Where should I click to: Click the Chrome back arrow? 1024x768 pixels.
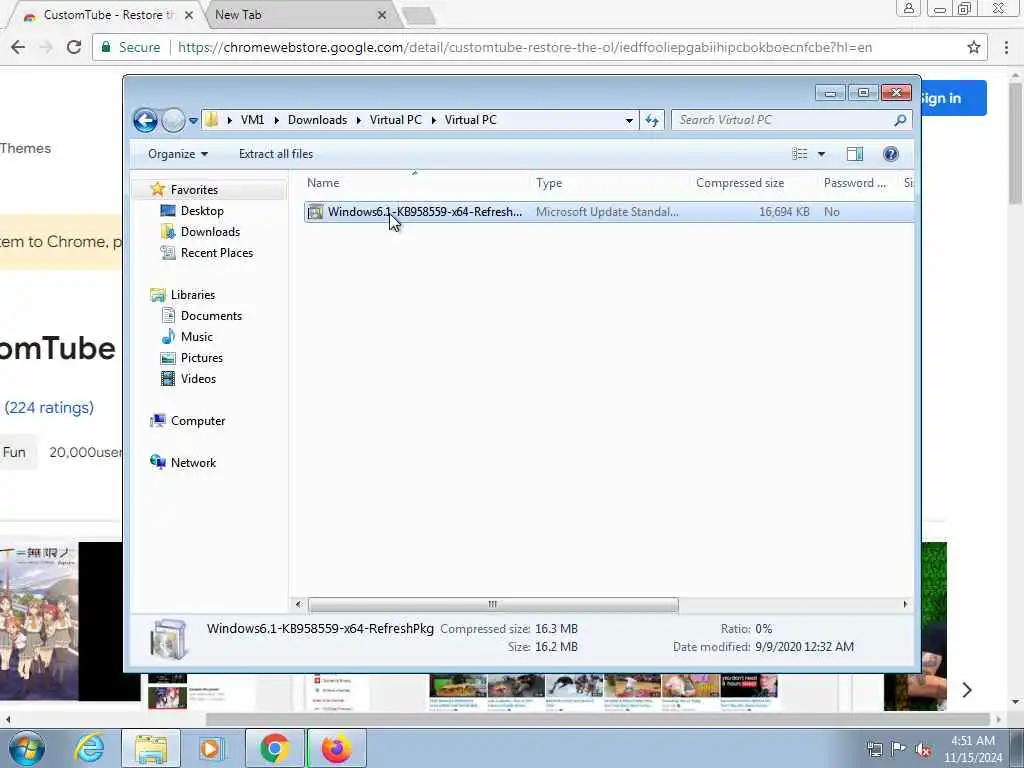click(18, 47)
